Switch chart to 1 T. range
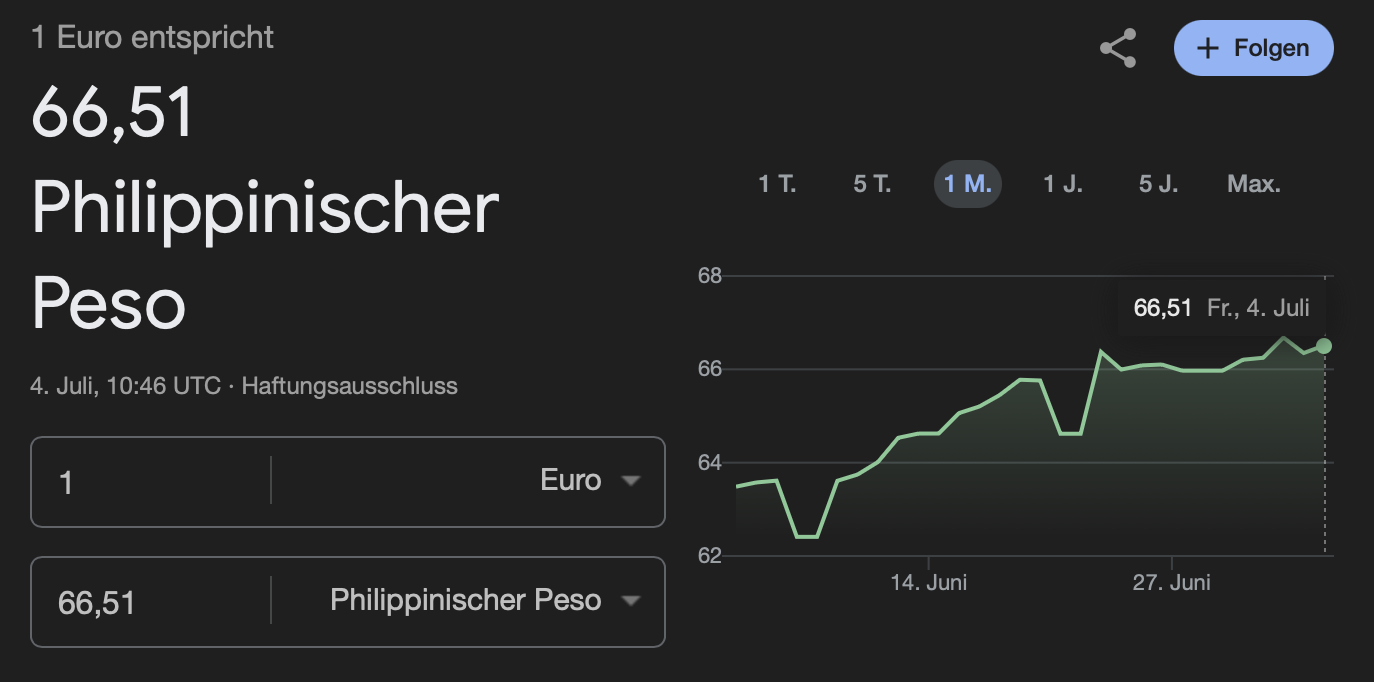The width and height of the screenshot is (1374, 682). click(x=777, y=184)
